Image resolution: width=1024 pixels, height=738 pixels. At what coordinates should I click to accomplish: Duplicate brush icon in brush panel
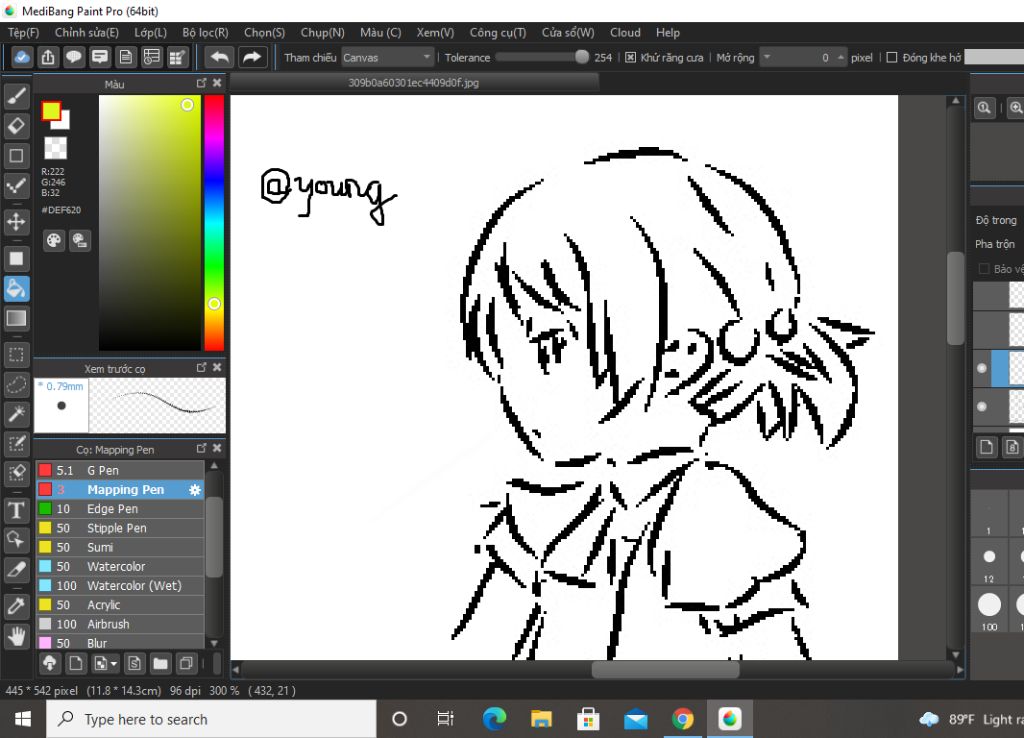[x=186, y=664]
